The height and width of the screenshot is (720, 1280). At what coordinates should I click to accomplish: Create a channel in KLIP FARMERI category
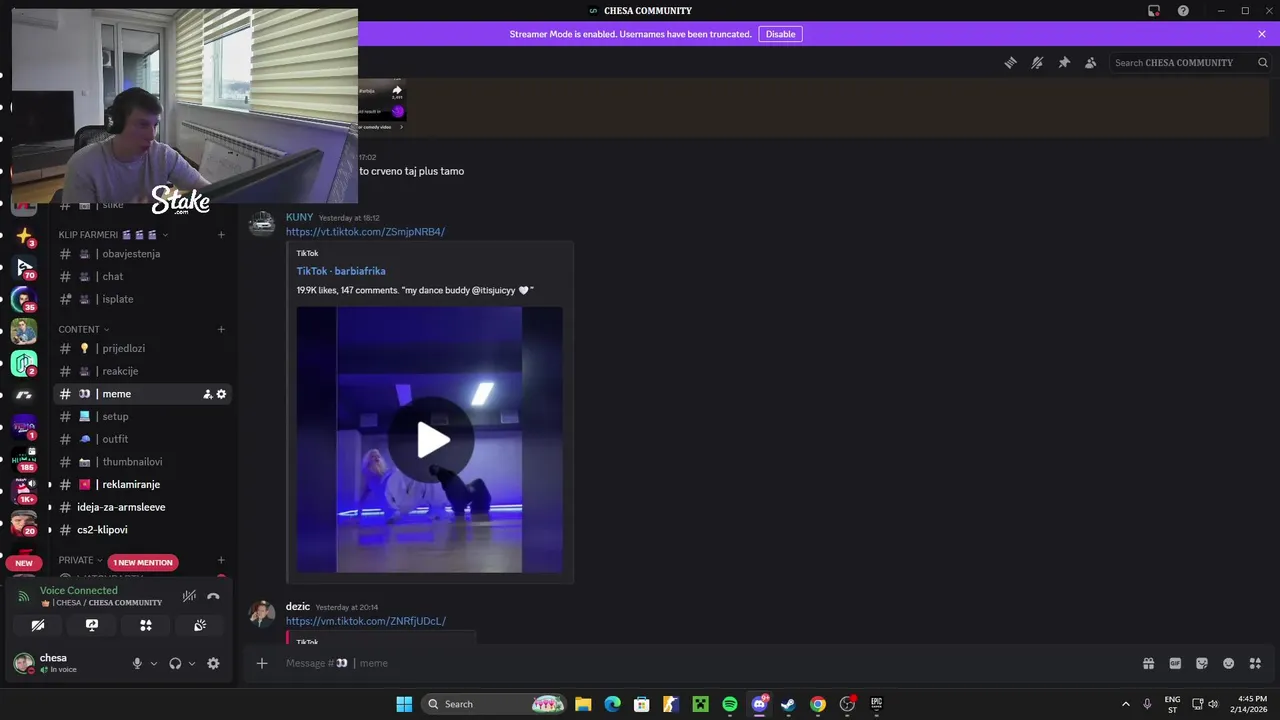[221, 235]
